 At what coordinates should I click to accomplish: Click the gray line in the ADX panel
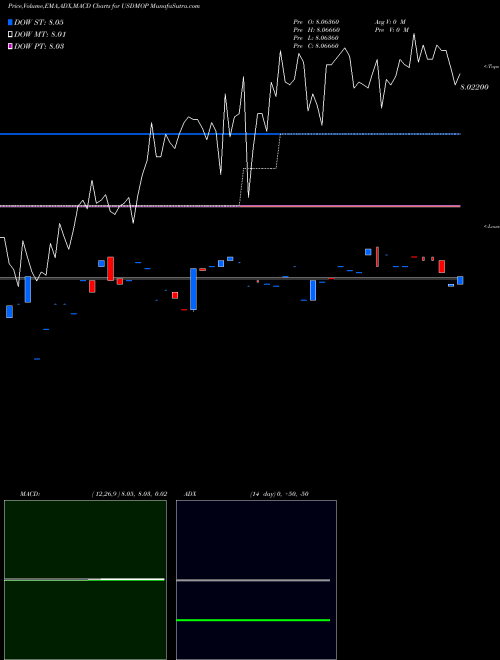click(x=253, y=580)
